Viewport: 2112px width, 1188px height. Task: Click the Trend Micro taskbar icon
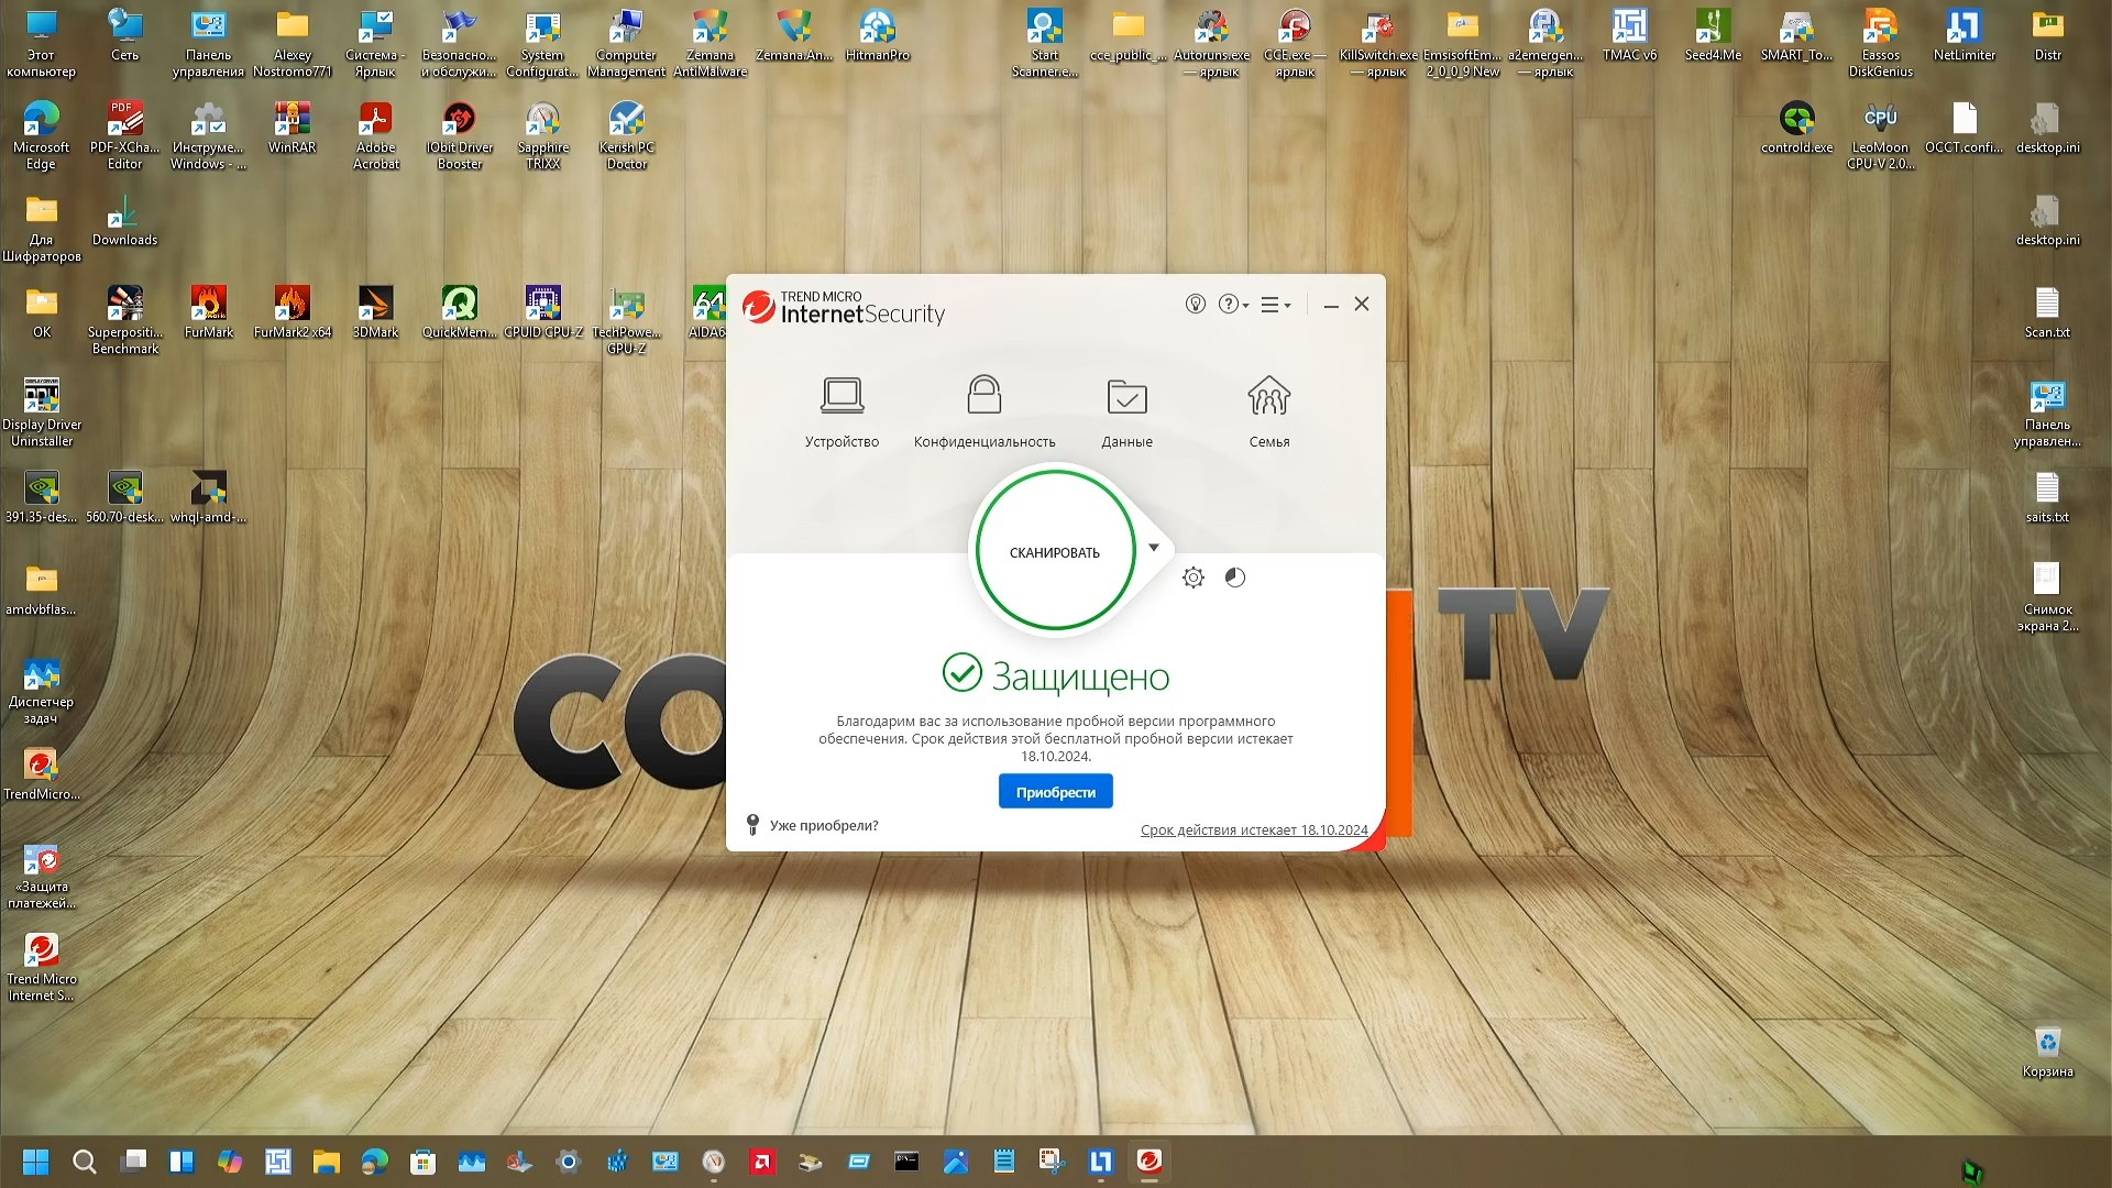click(1149, 1161)
